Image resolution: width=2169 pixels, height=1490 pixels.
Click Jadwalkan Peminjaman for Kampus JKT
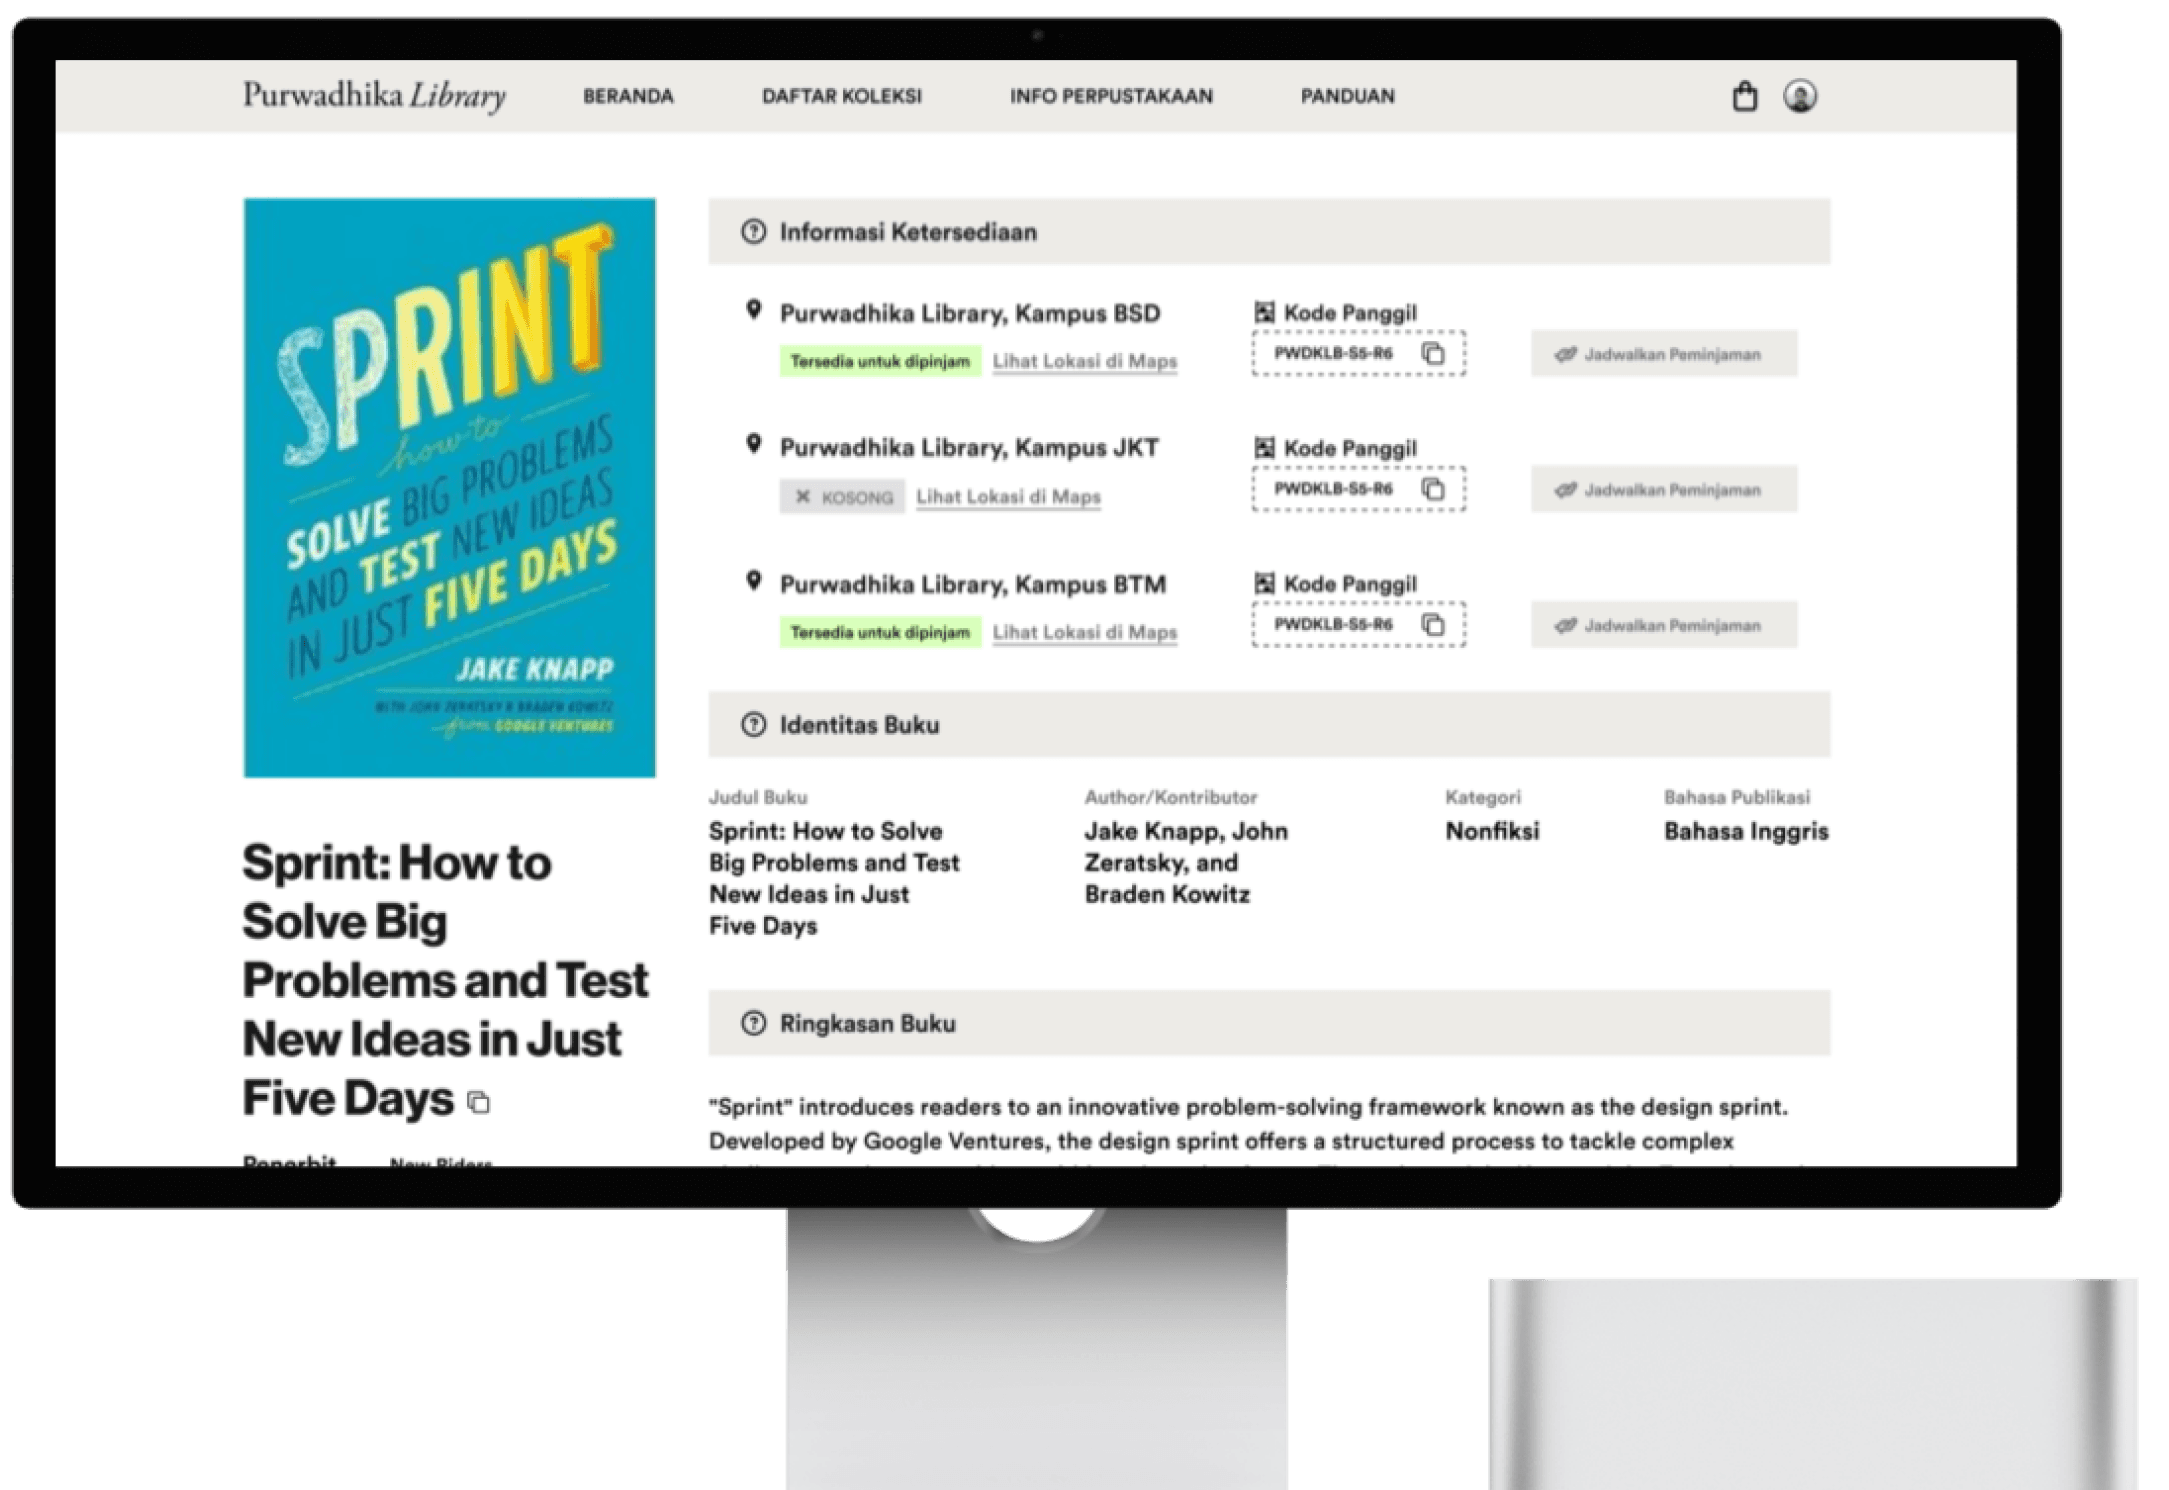pos(1664,489)
